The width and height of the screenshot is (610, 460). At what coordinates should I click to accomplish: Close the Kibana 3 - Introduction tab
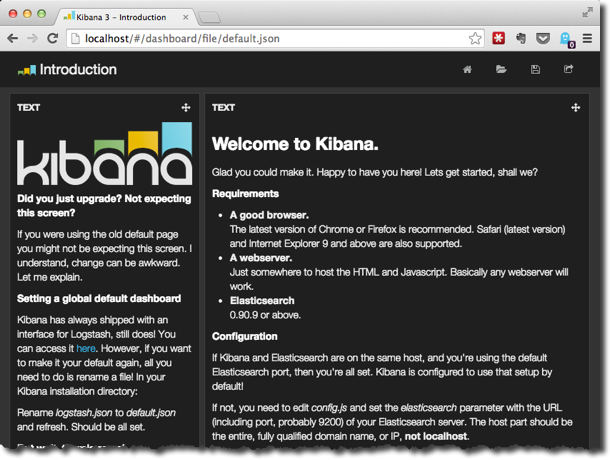click(x=186, y=17)
